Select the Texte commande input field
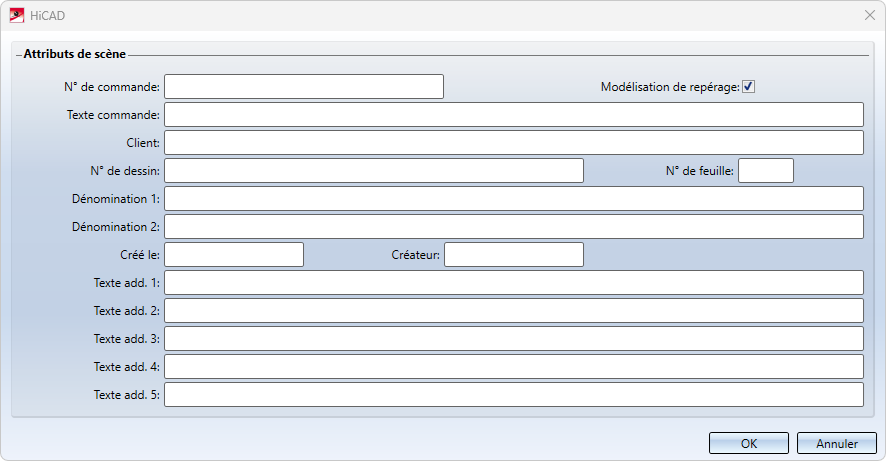 514,115
